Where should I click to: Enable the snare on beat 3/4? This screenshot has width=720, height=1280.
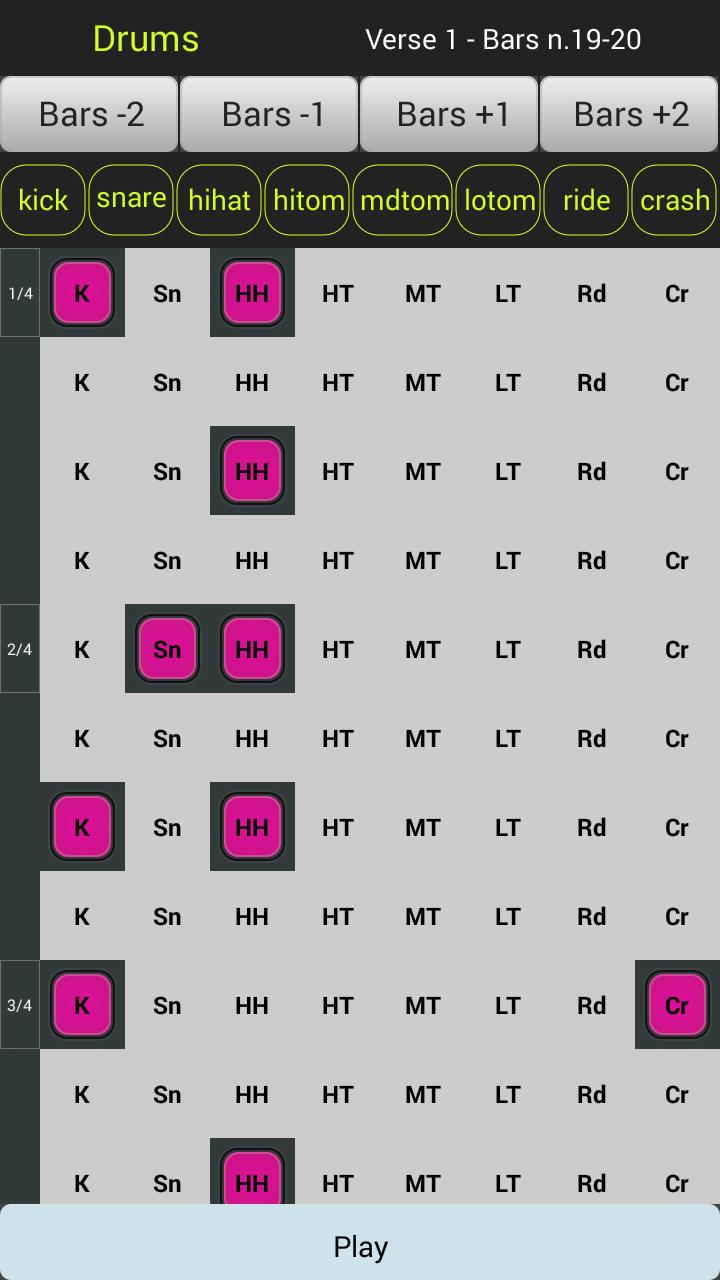167,1005
